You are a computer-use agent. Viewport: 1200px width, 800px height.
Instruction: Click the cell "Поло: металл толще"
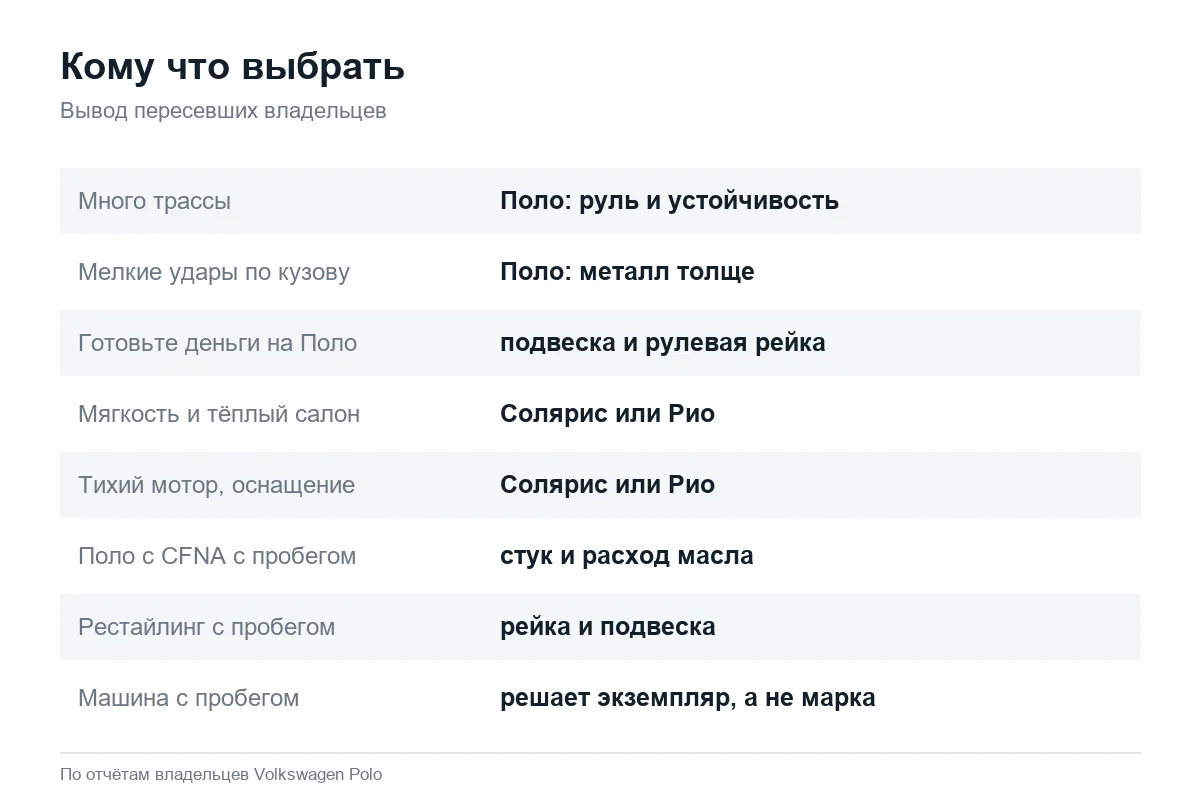(x=627, y=272)
